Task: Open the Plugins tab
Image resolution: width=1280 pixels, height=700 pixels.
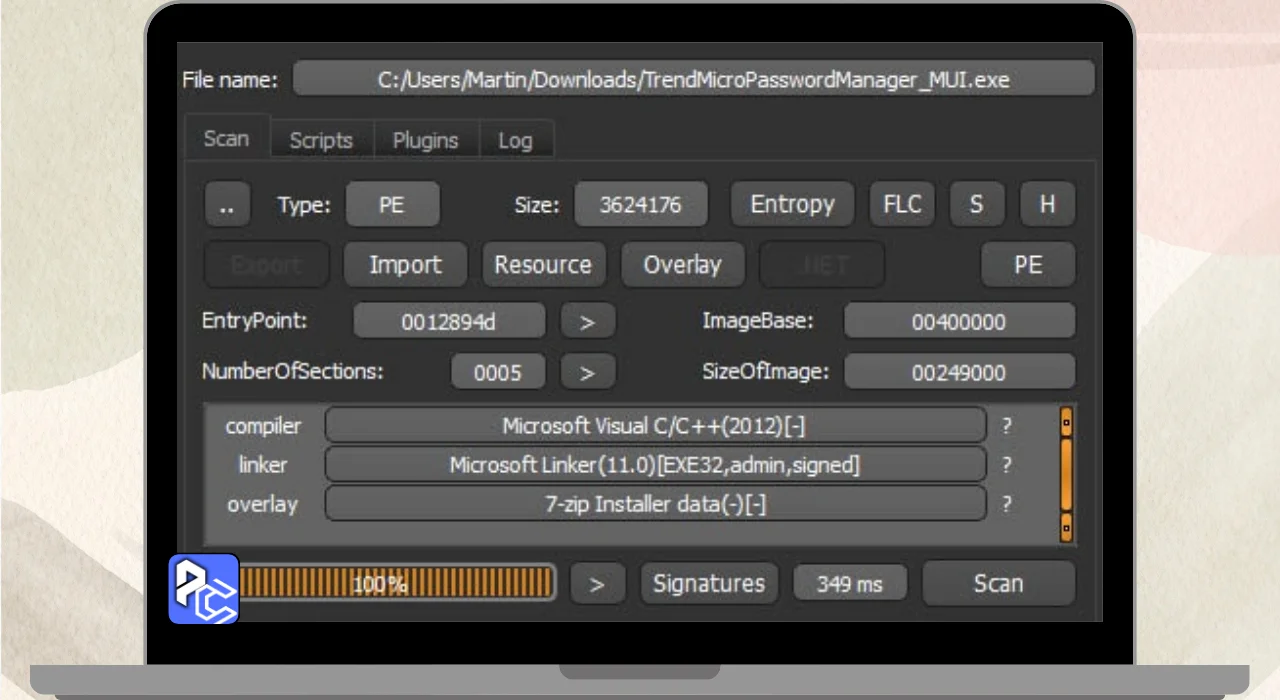Action: click(425, 141)
